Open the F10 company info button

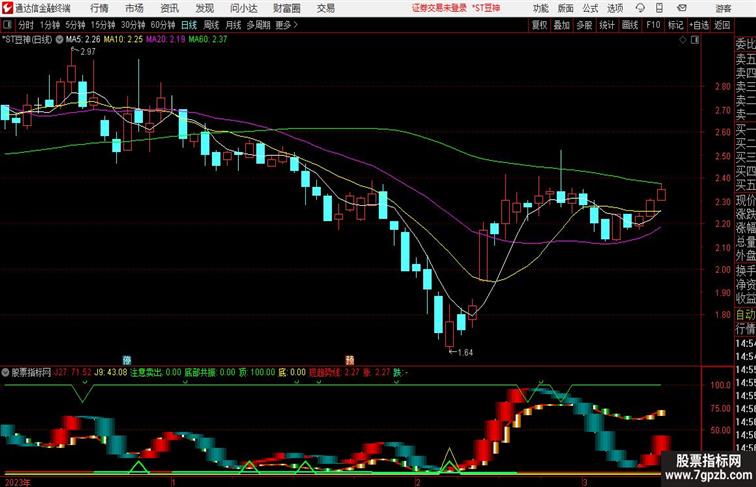click(x=653, y=25)
